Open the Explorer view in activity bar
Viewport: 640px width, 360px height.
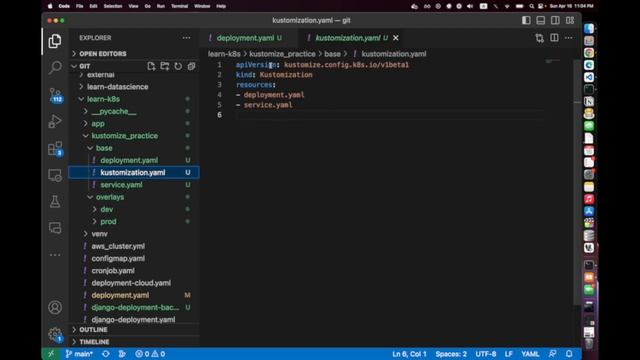(x=55, y=41)
